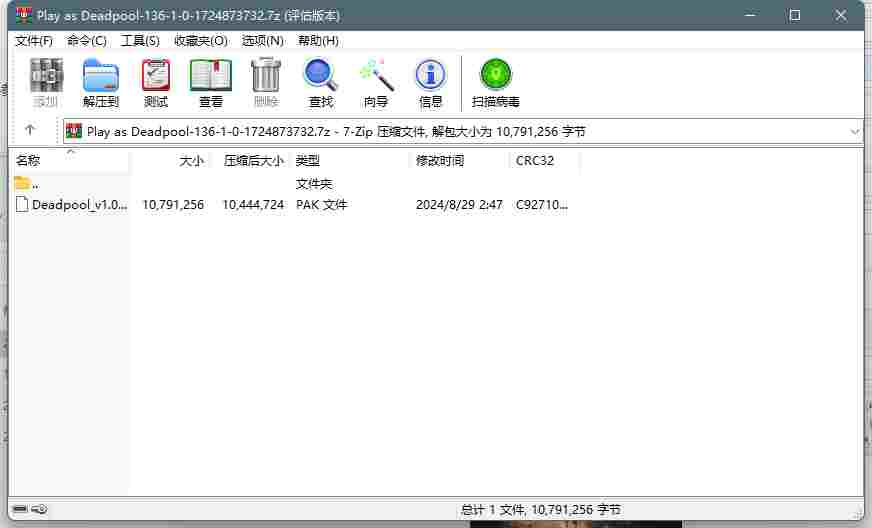Screen dimensions: 872x528
Task: Open the Options (选项) menu
Action: [x=262, y=41]
